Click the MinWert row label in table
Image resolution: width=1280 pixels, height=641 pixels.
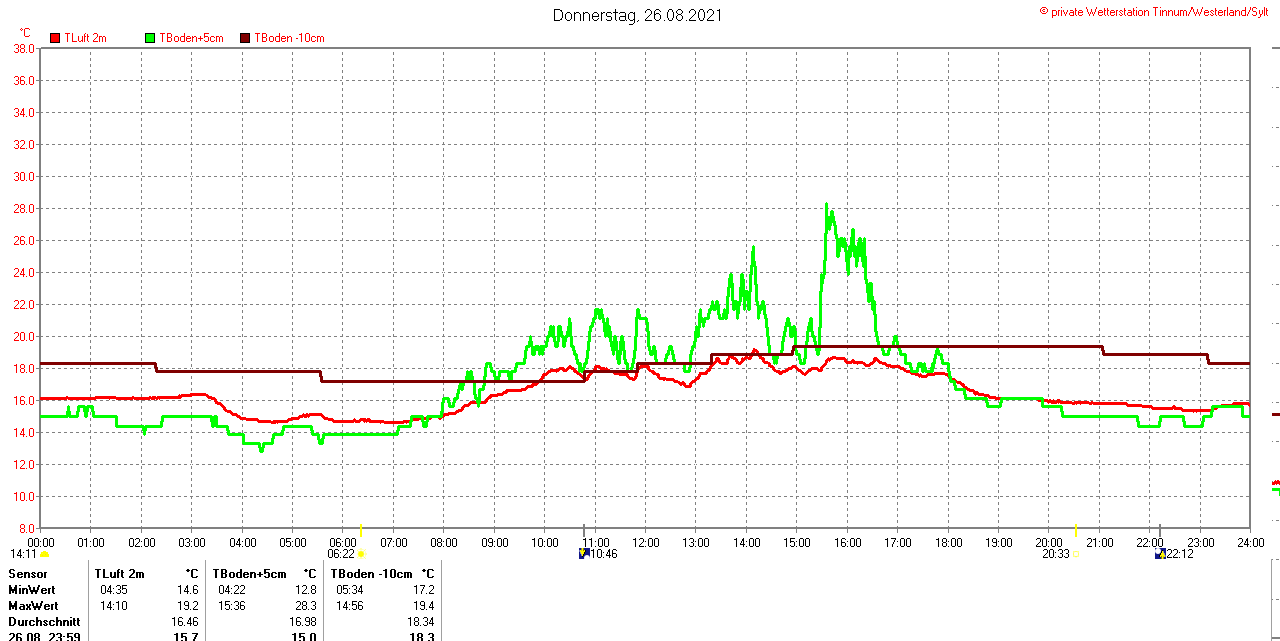click(x=32, y=590)
